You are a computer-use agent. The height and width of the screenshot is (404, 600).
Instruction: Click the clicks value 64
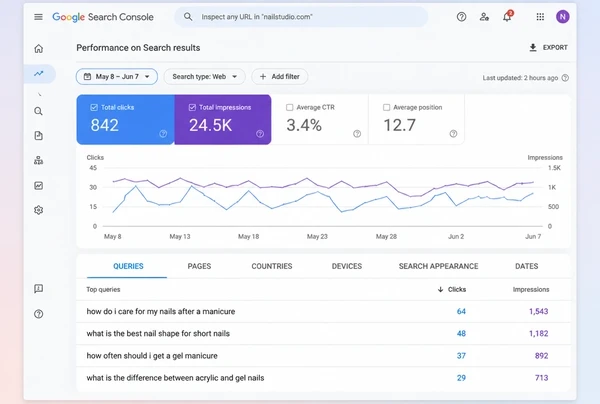coord(461,311)
